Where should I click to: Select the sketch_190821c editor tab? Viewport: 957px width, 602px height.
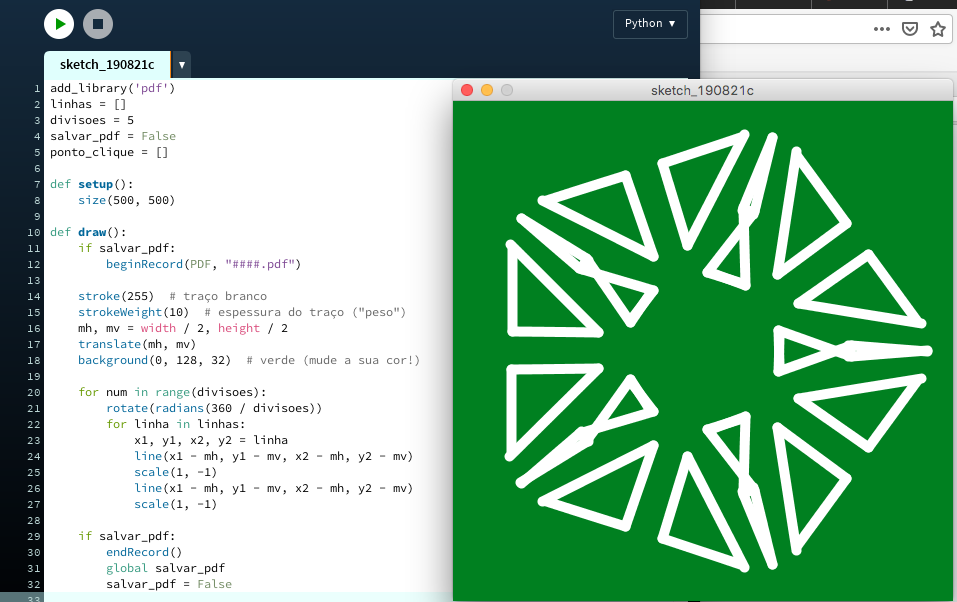click(107, 65)
